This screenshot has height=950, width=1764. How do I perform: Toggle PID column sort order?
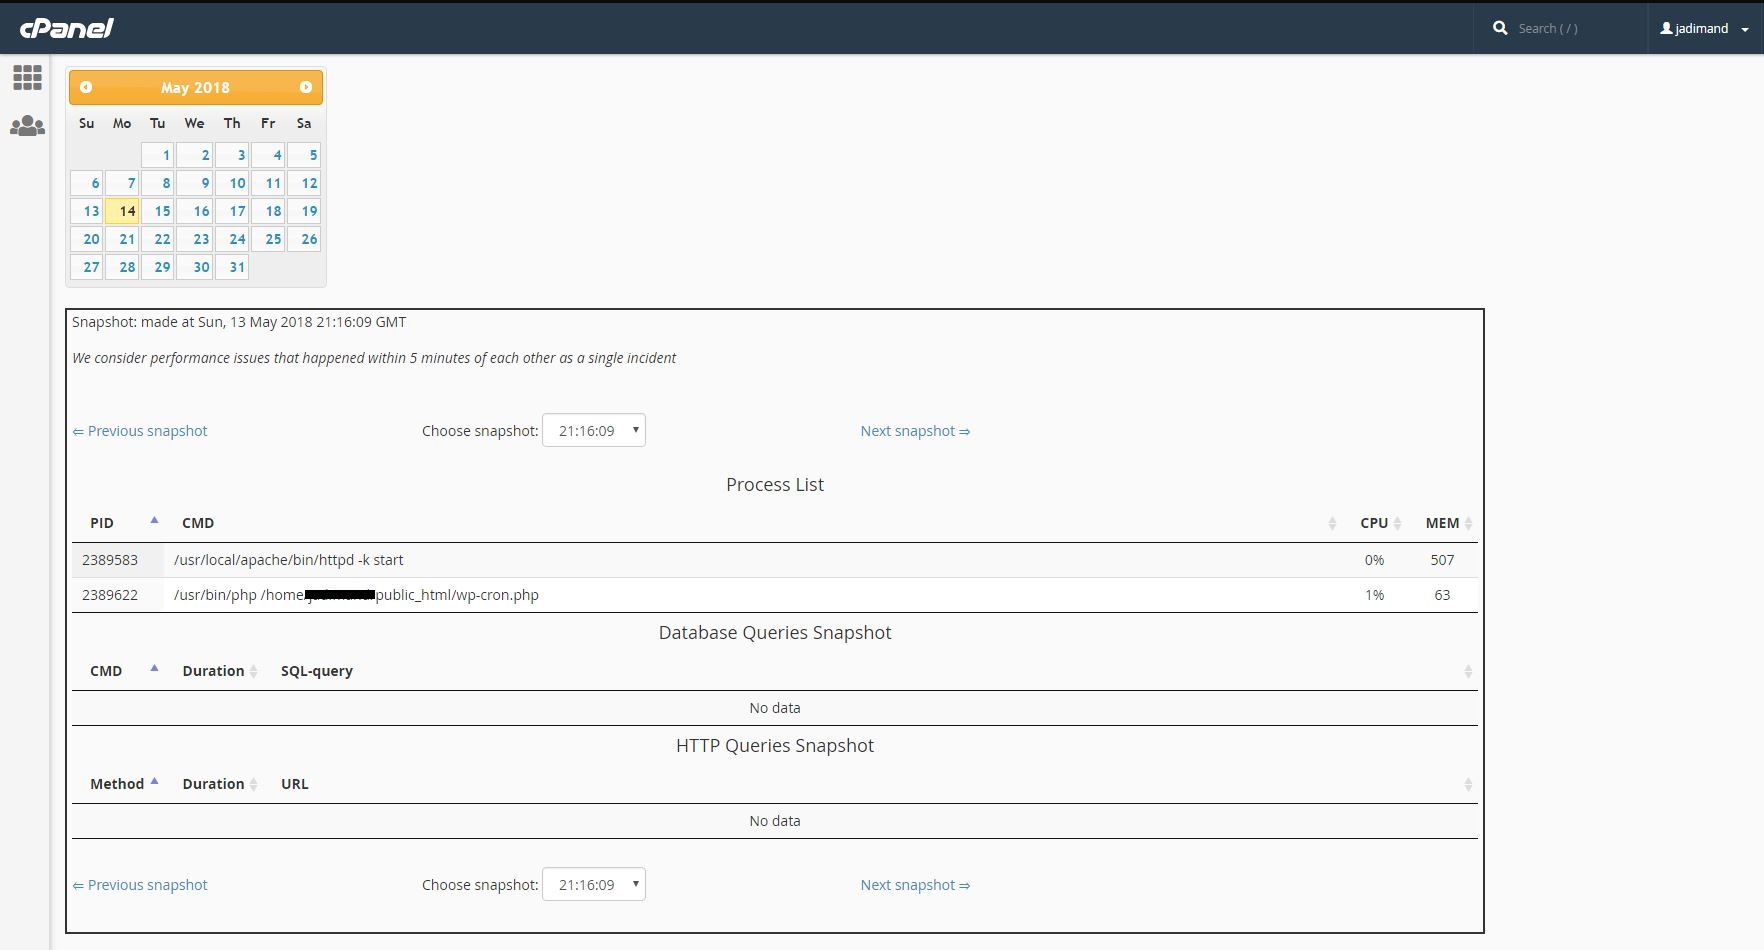[155, 519]
